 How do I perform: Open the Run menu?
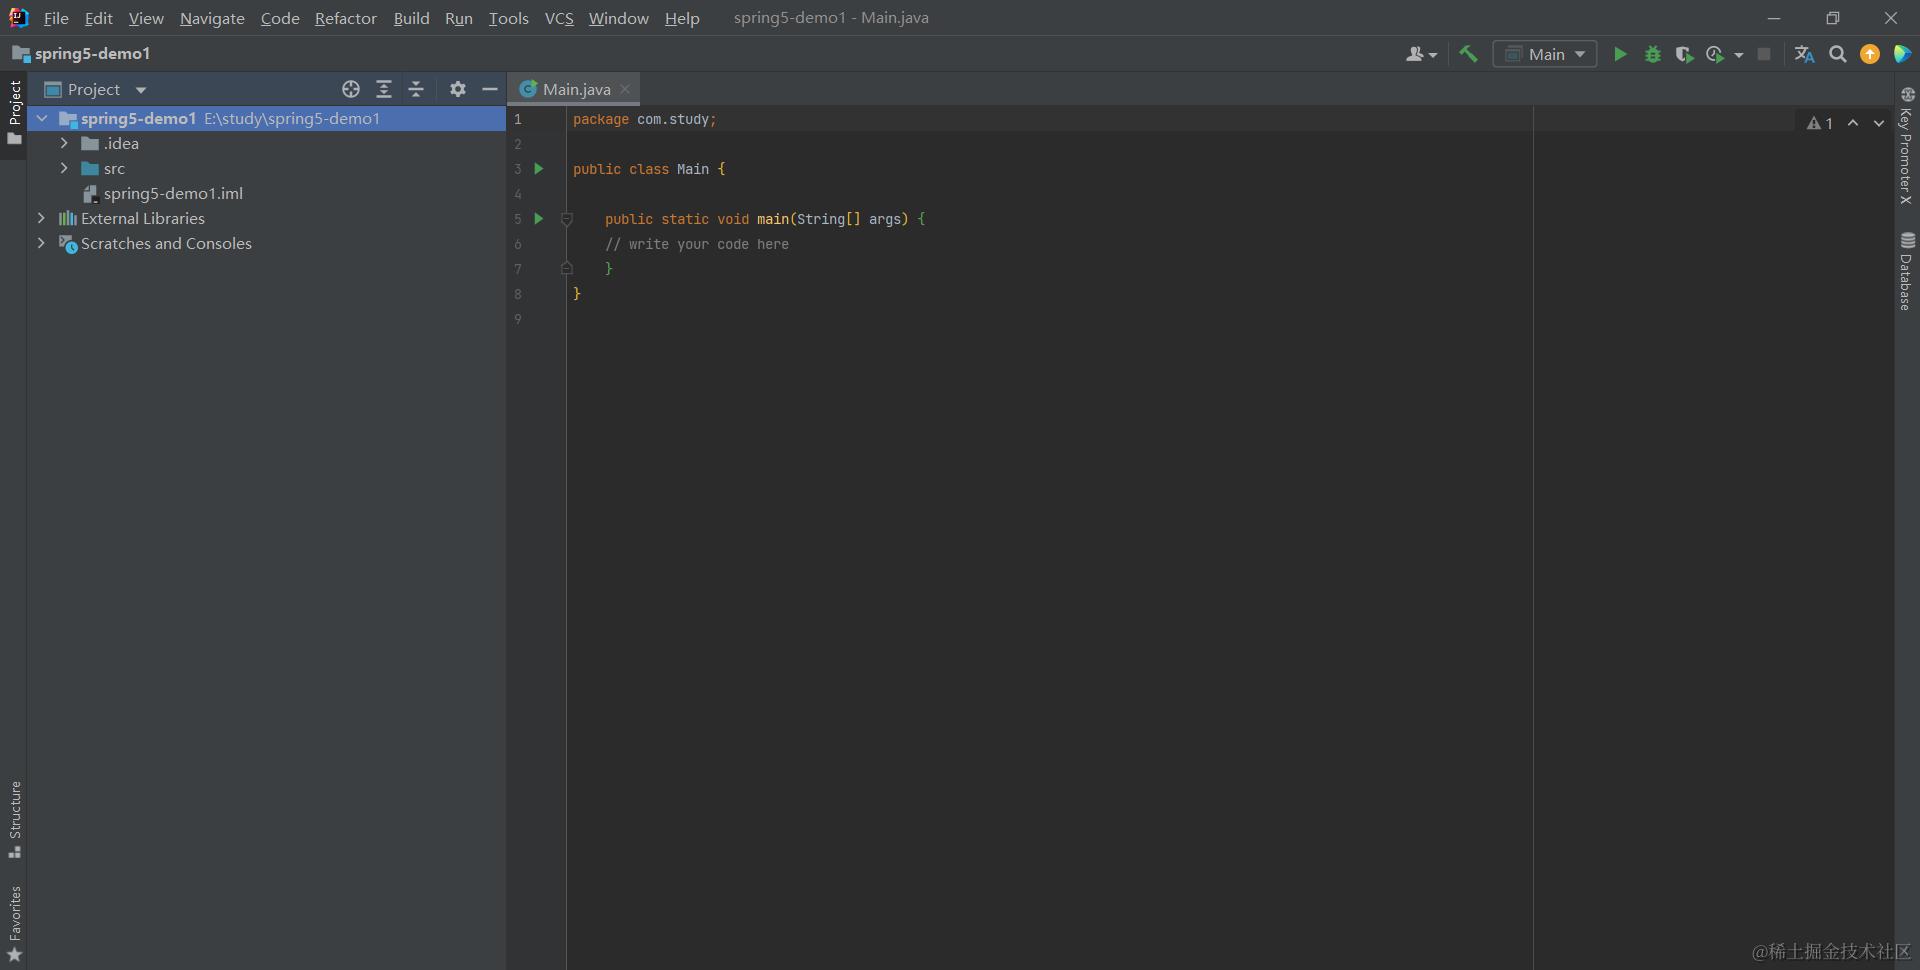[x=458, y=18]
